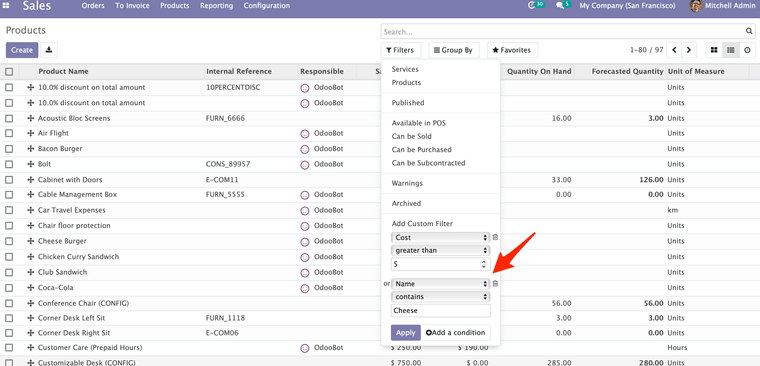Open the Cost field selector
Image resolution: width=760 pixels, height=366 pixels.
click(x=441, y=238)
